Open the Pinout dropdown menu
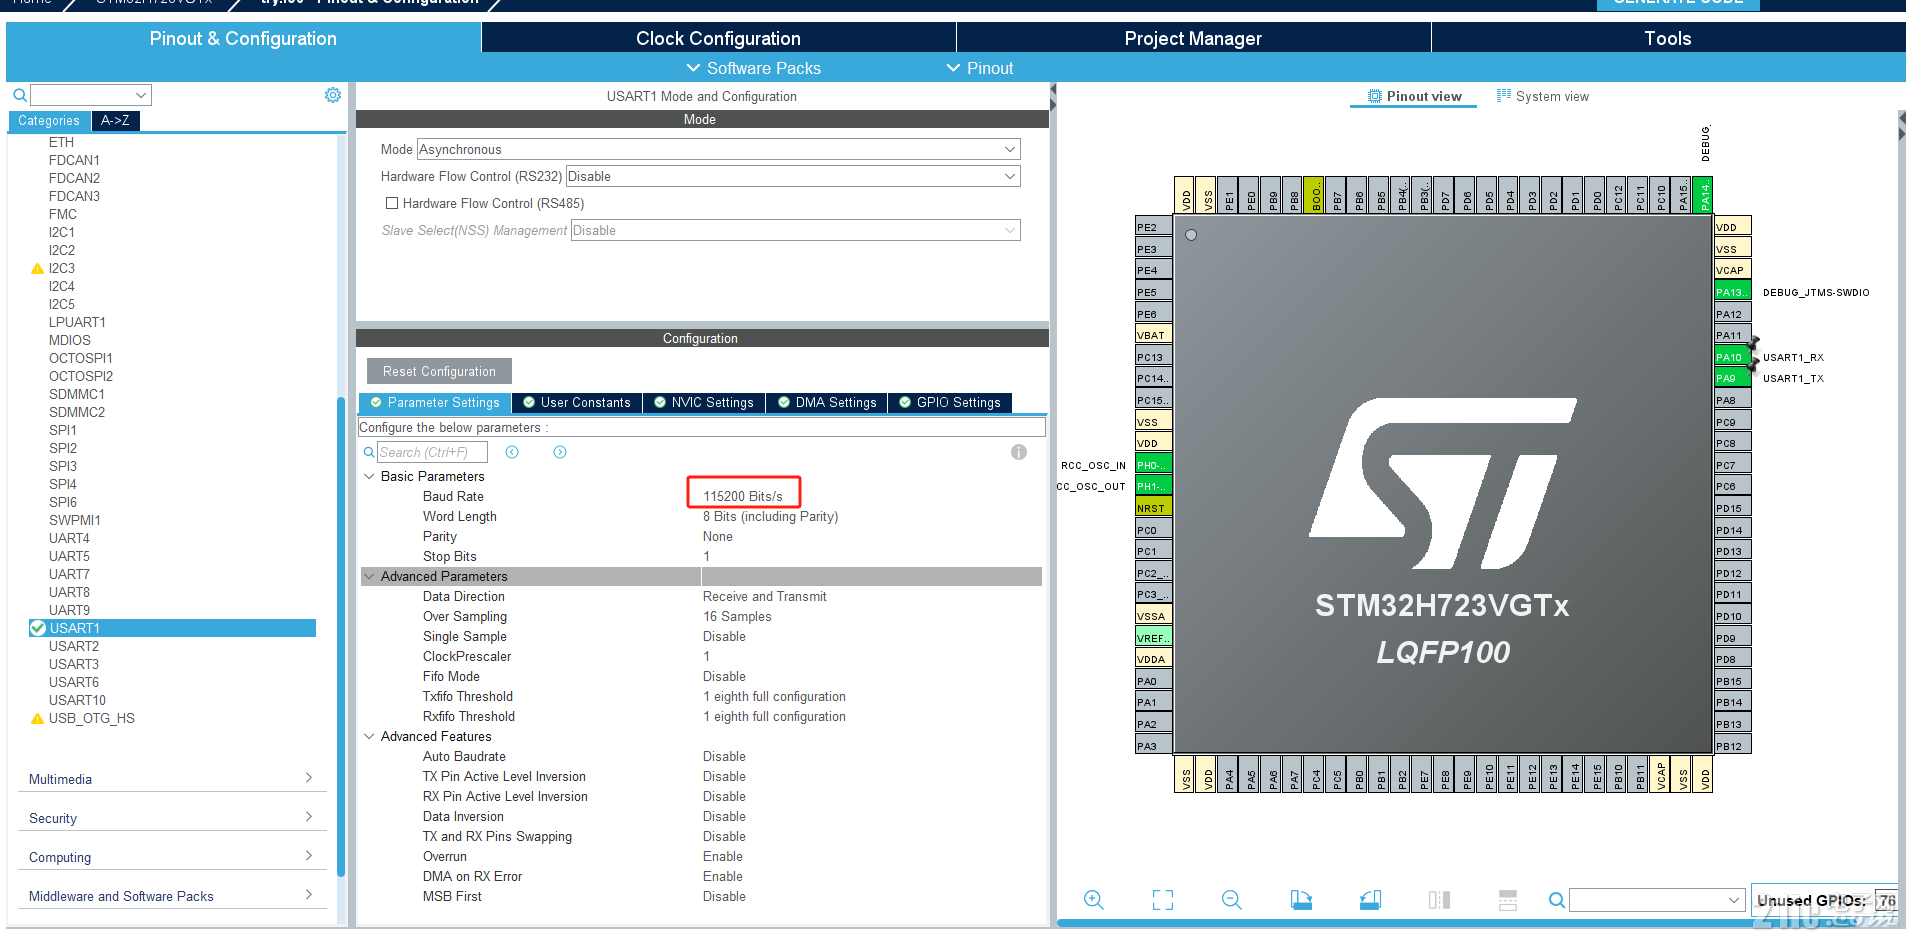 pyautogui.click(x=980, y=68)
